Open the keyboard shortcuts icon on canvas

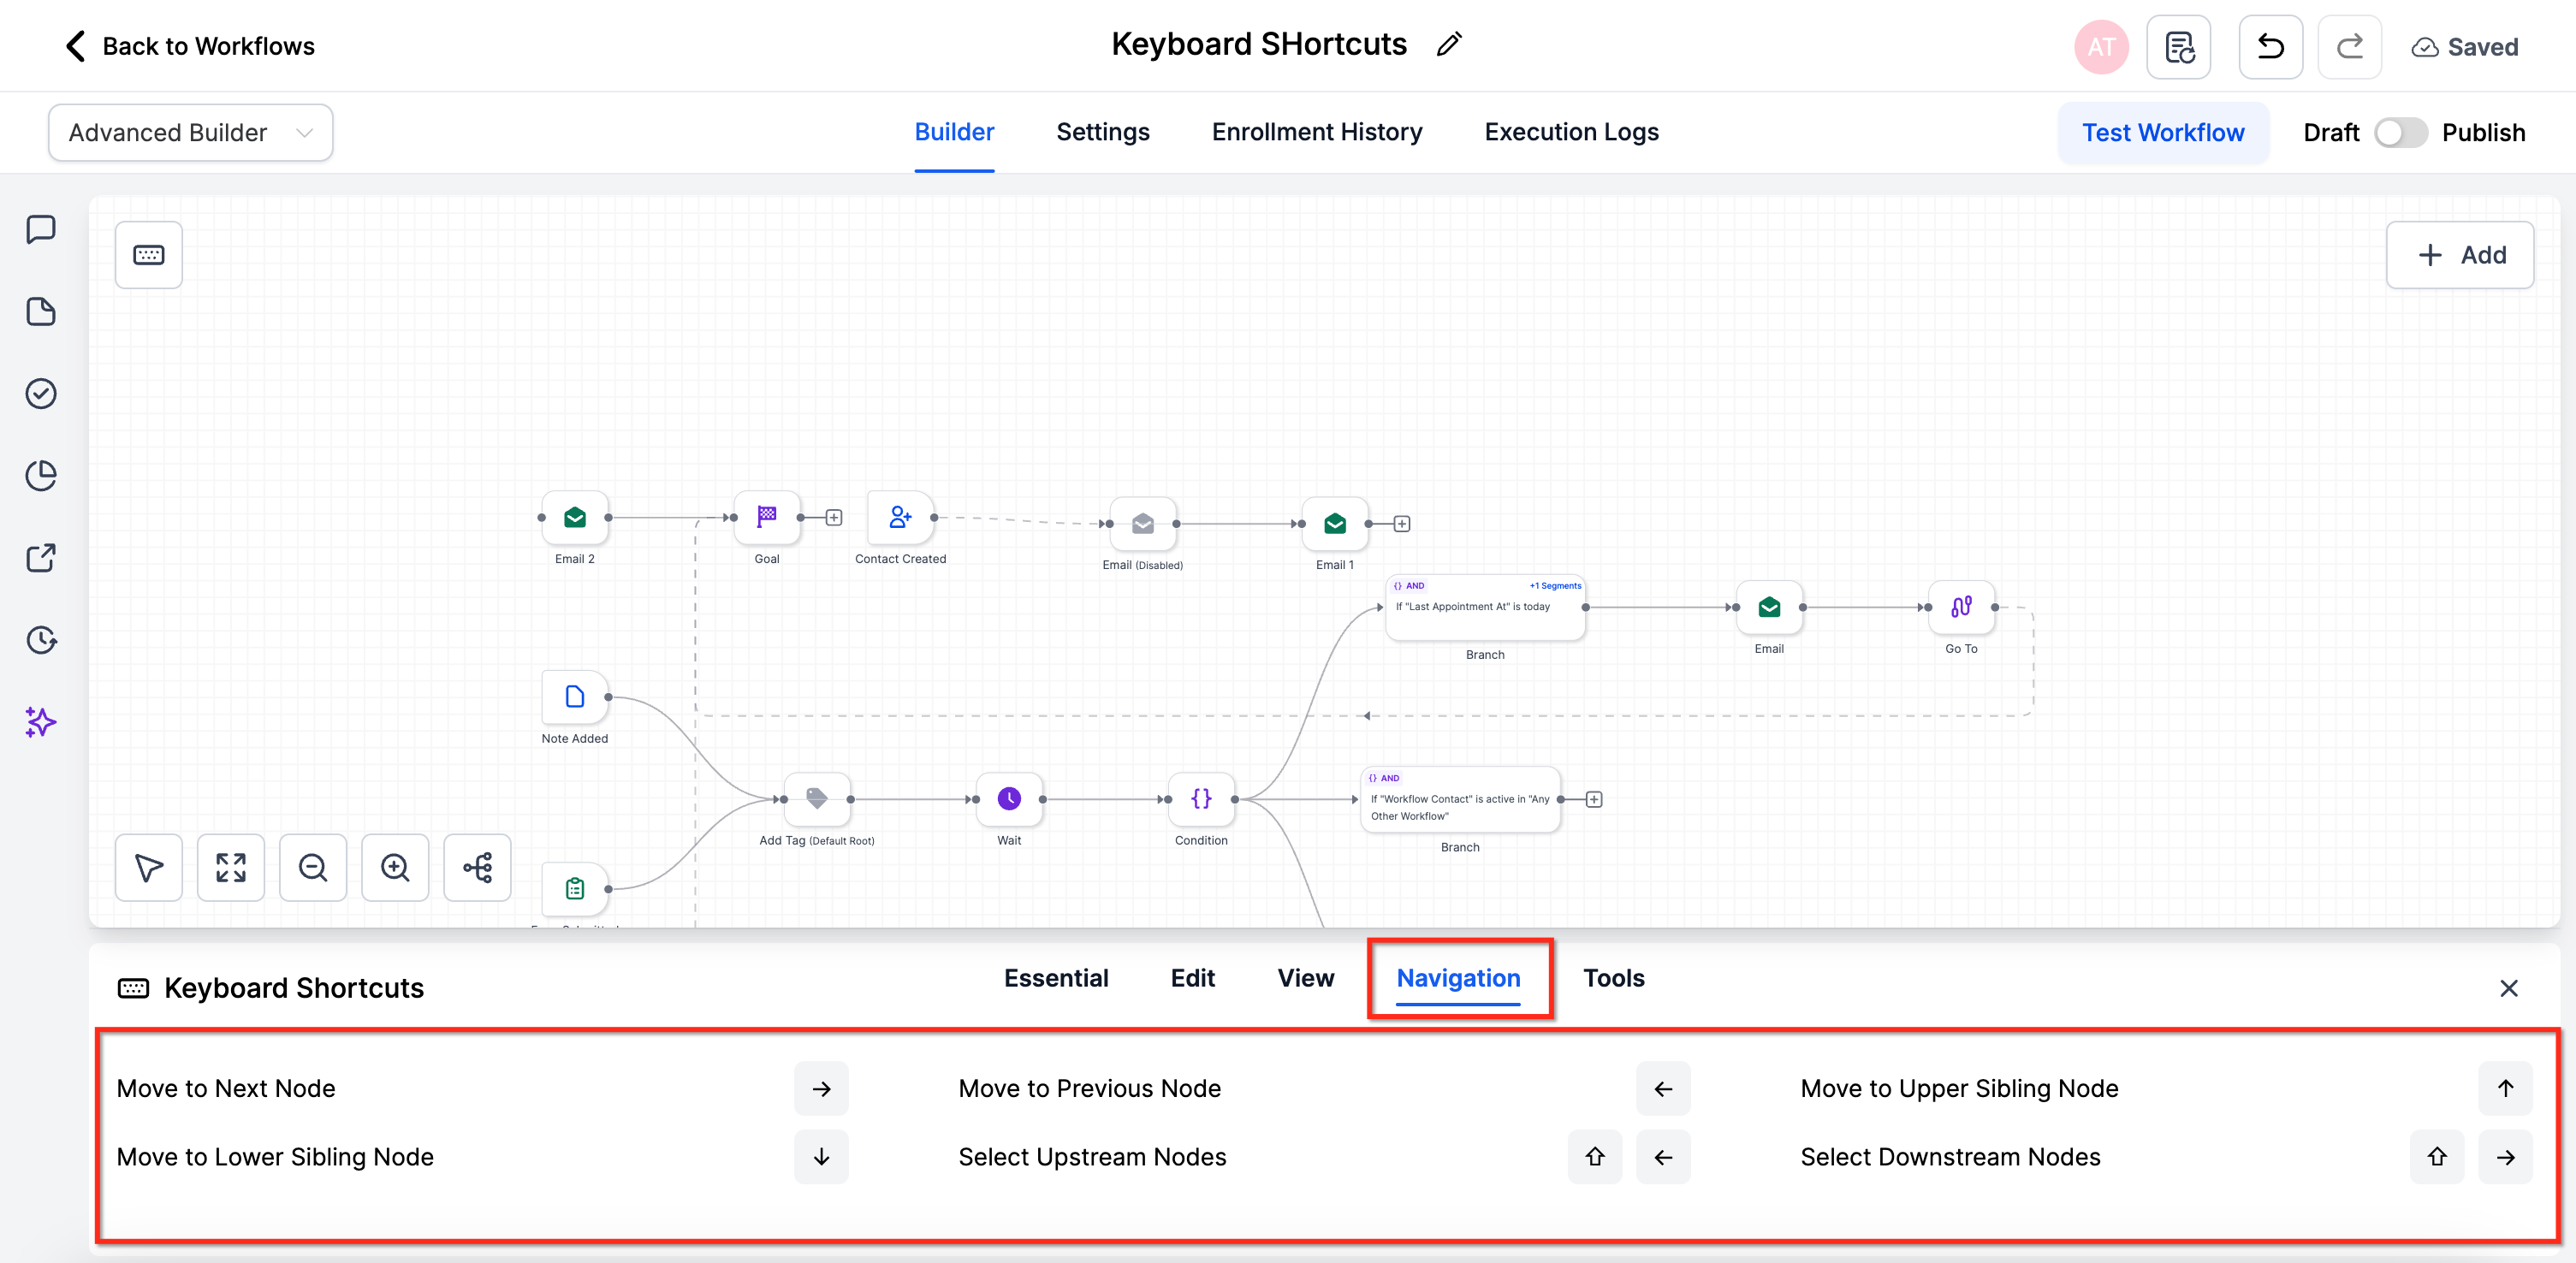[148, 255]
